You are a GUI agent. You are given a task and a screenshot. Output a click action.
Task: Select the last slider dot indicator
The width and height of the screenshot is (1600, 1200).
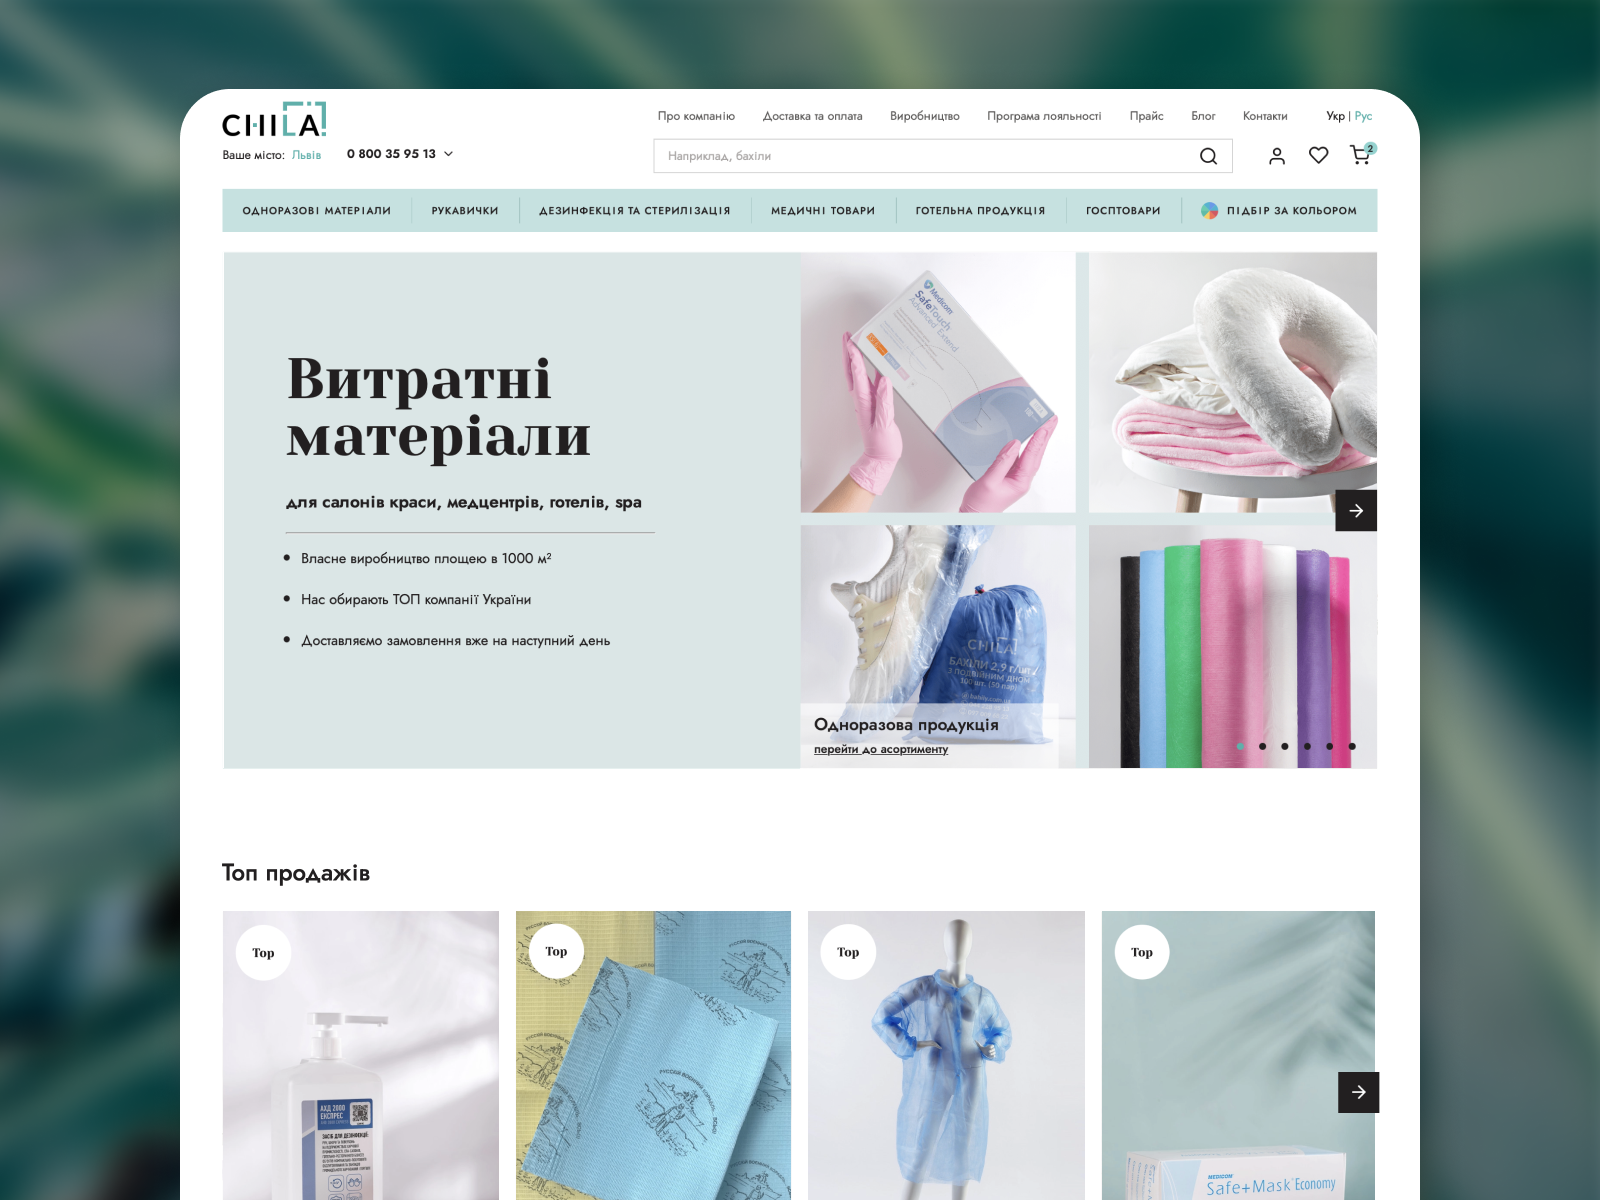(1352, 746)
